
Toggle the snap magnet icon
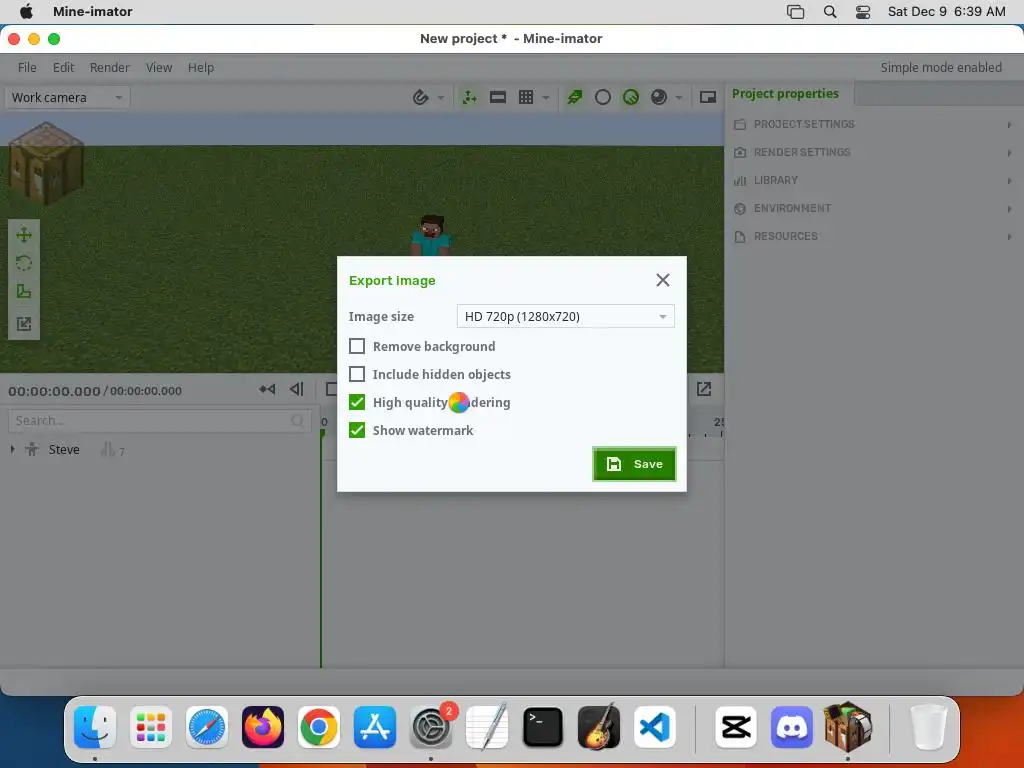421,97
